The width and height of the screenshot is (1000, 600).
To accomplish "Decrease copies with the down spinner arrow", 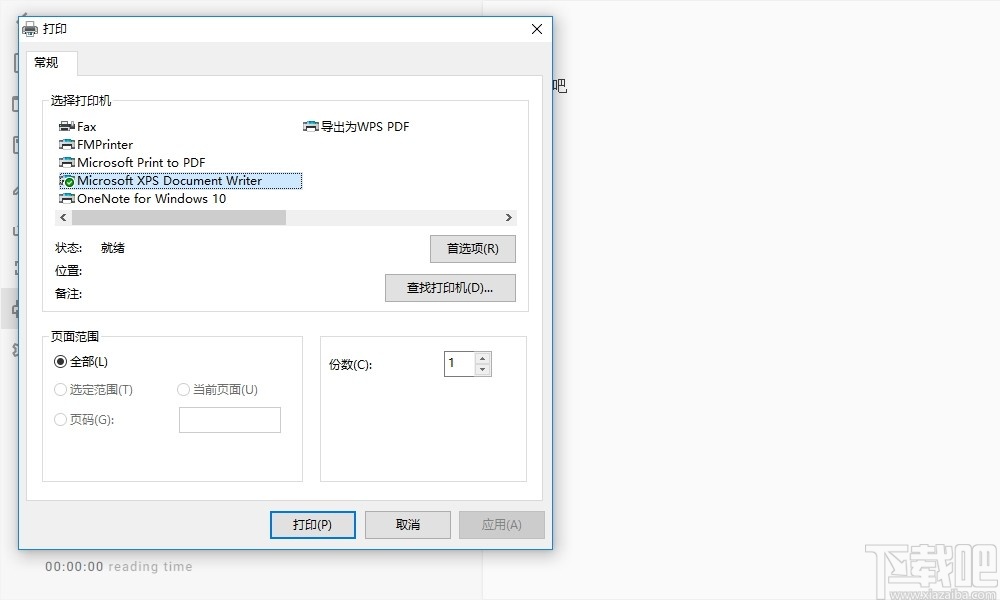I will (483, 369).
